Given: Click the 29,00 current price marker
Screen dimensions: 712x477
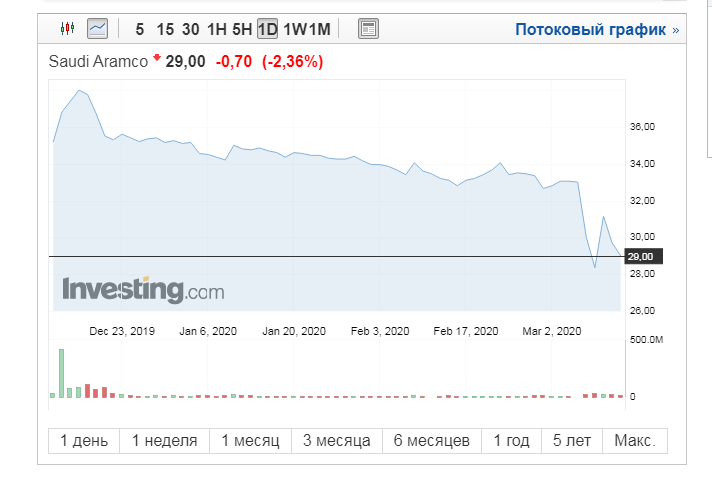Looking at the screenshot, I should click(x=643, y=257).
